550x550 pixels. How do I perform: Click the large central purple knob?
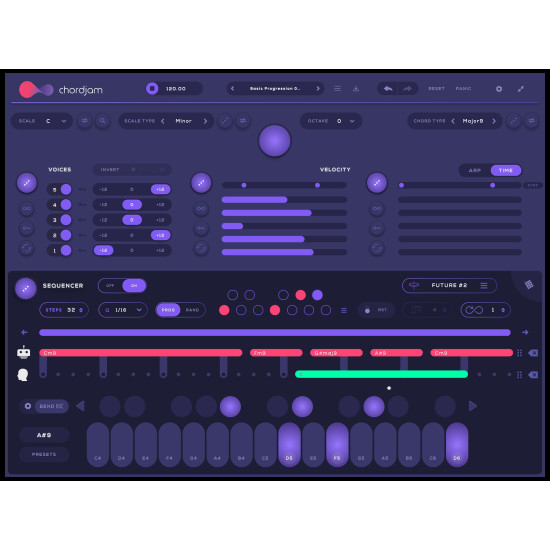(x=275, y=141)
